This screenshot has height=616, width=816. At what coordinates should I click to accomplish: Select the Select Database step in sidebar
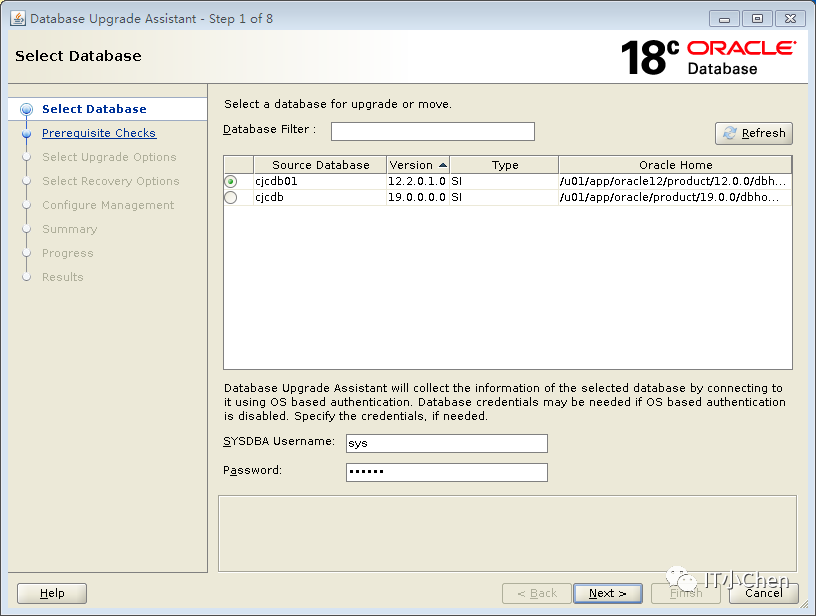click(x=94, y=109)
